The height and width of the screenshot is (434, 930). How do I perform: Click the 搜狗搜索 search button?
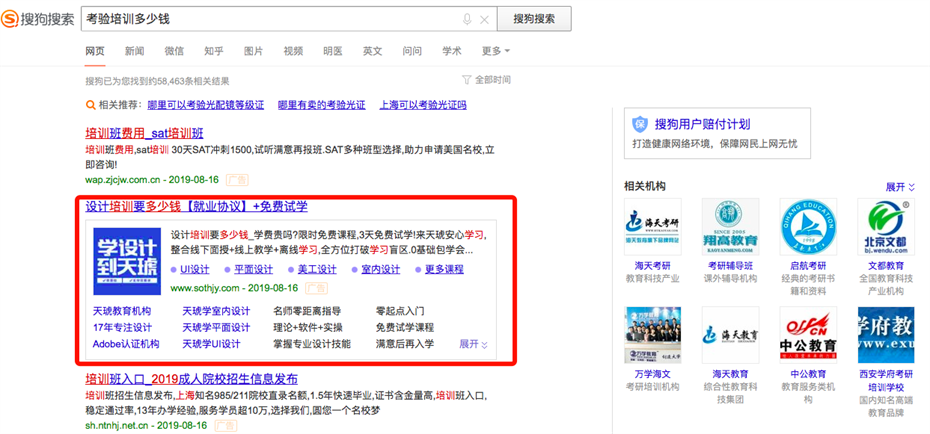[534, 19]
